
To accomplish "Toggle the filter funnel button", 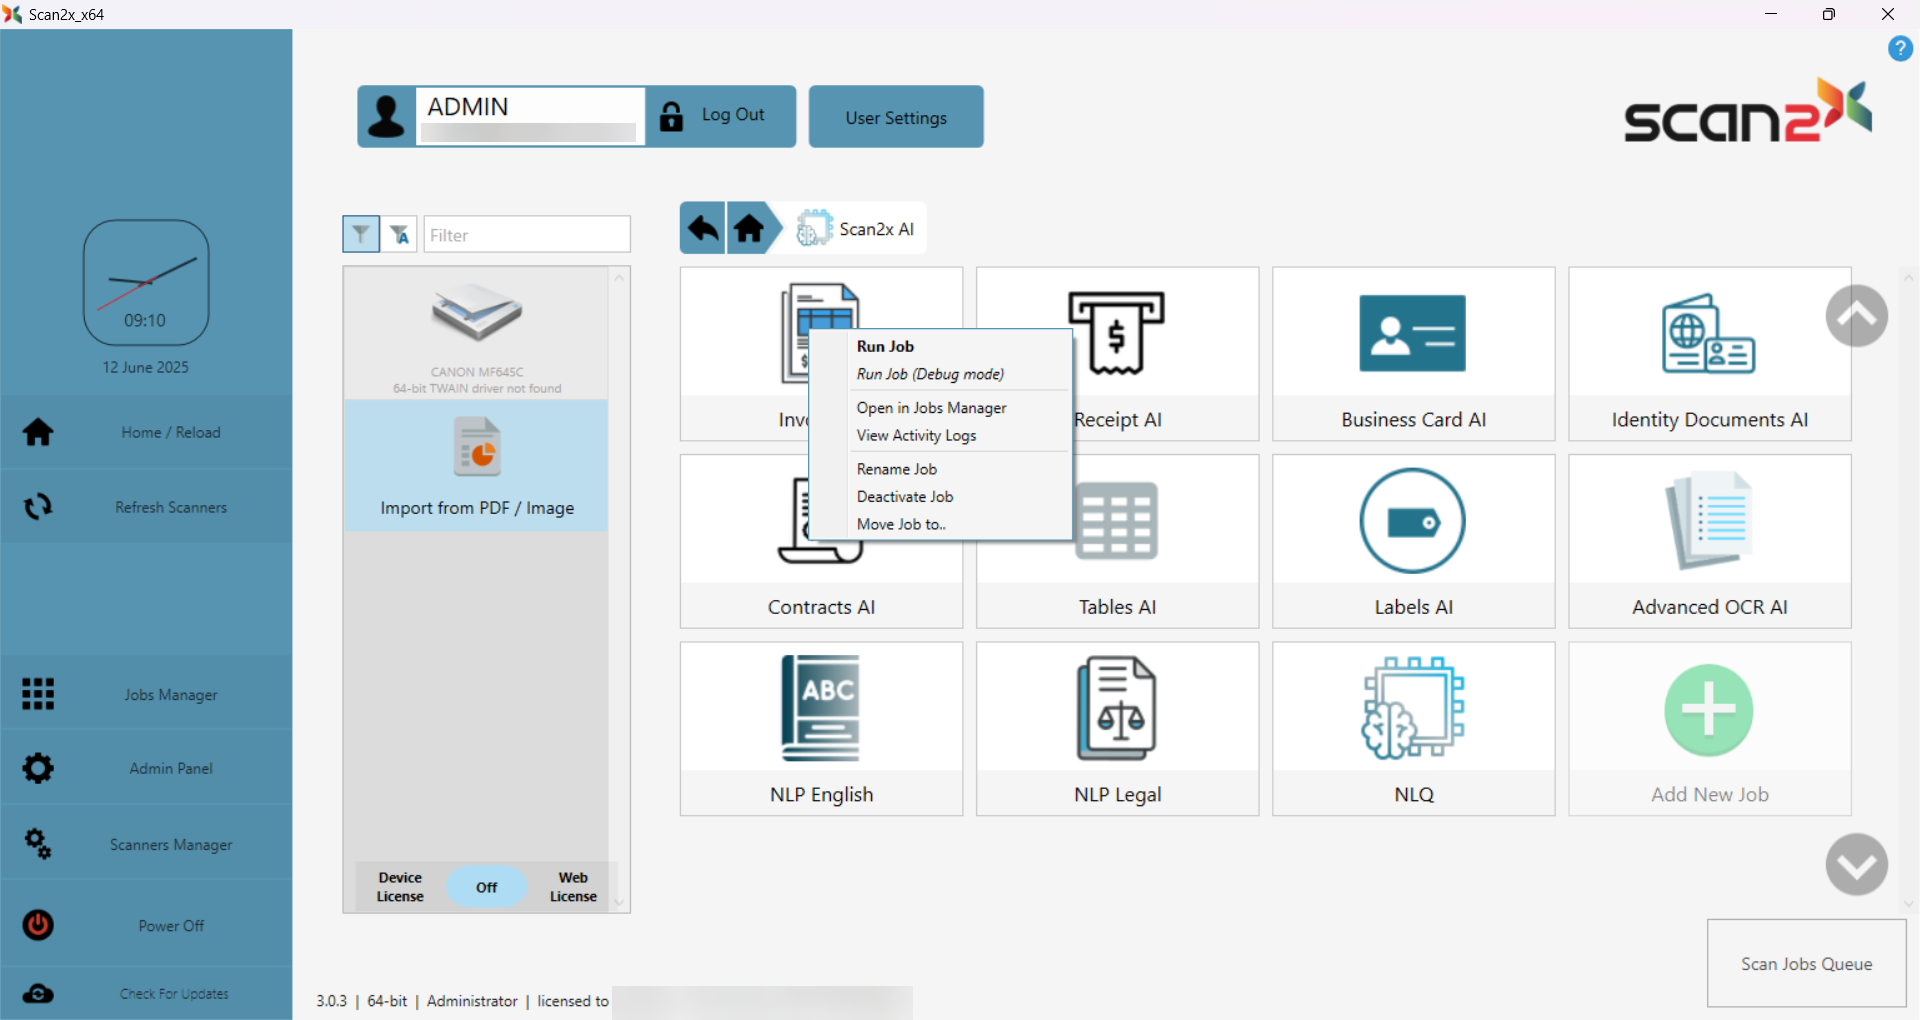I will (361, 234).
